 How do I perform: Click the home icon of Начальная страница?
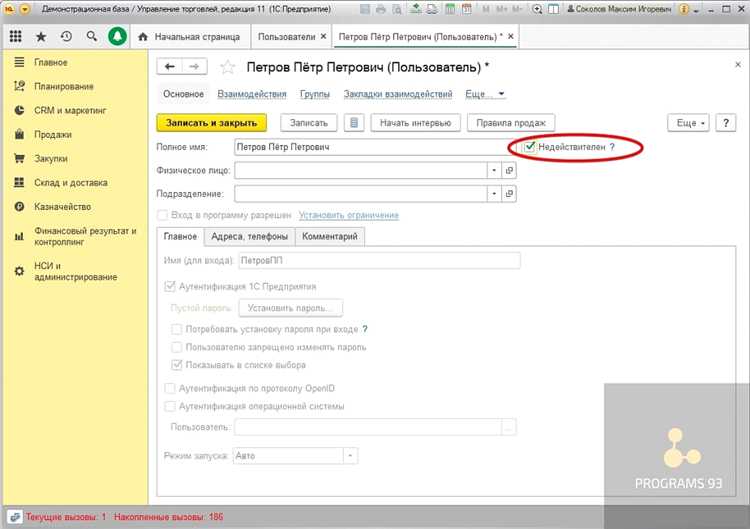[143, 37]
